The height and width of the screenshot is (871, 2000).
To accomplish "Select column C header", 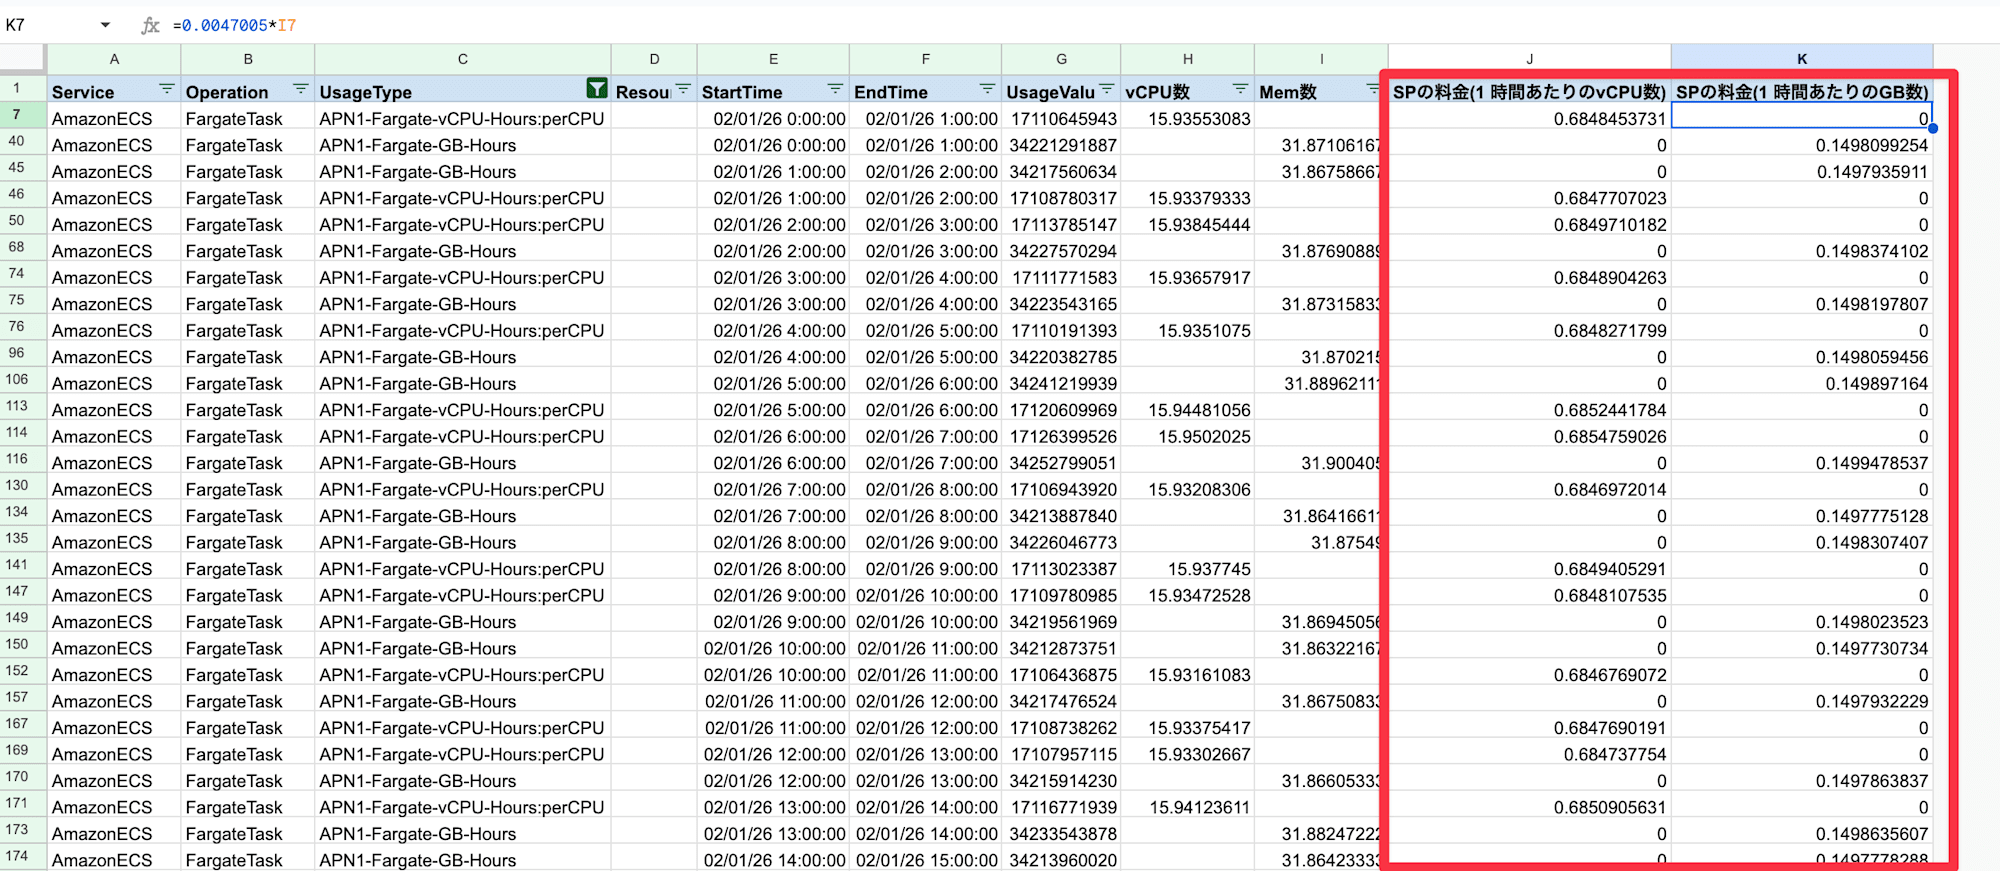I will click(x=462, y=59).
